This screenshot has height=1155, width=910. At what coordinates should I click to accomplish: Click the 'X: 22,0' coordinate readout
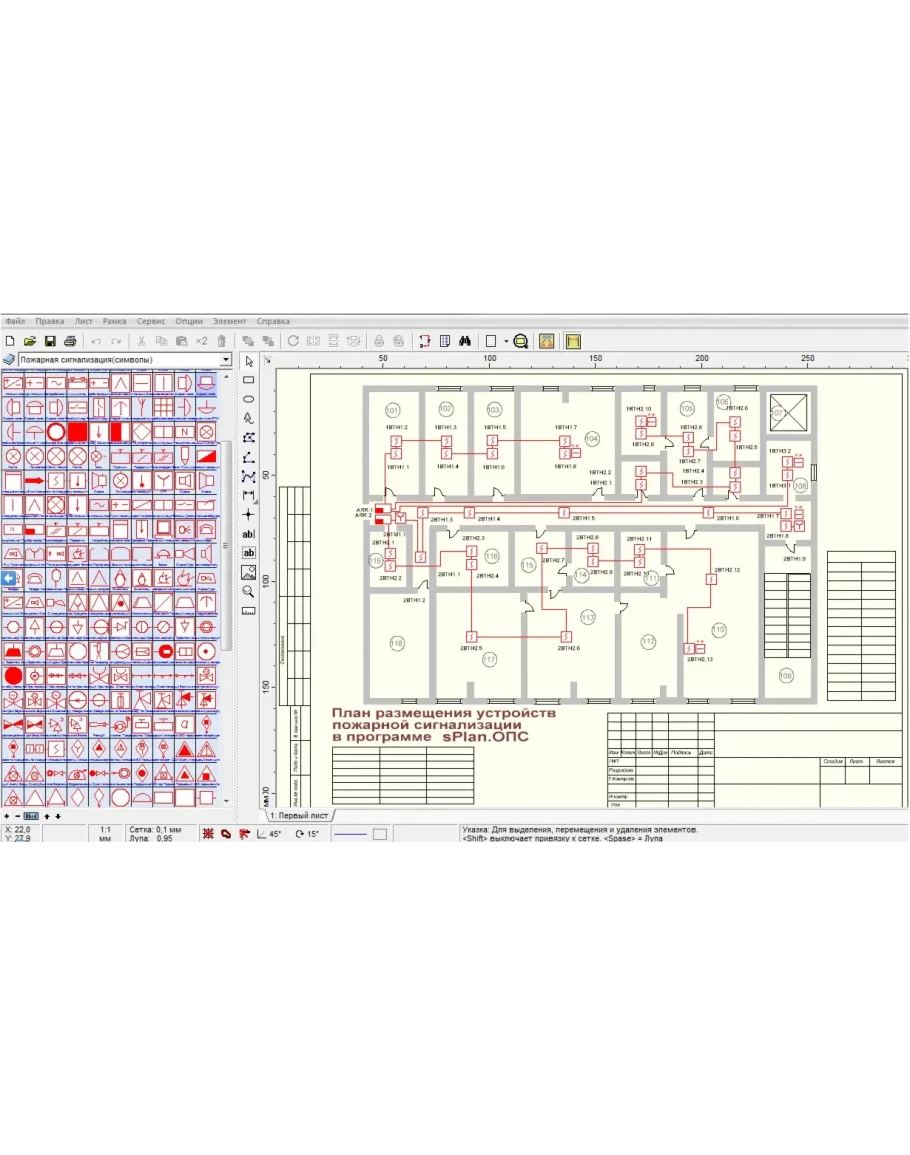click(17, 829)
